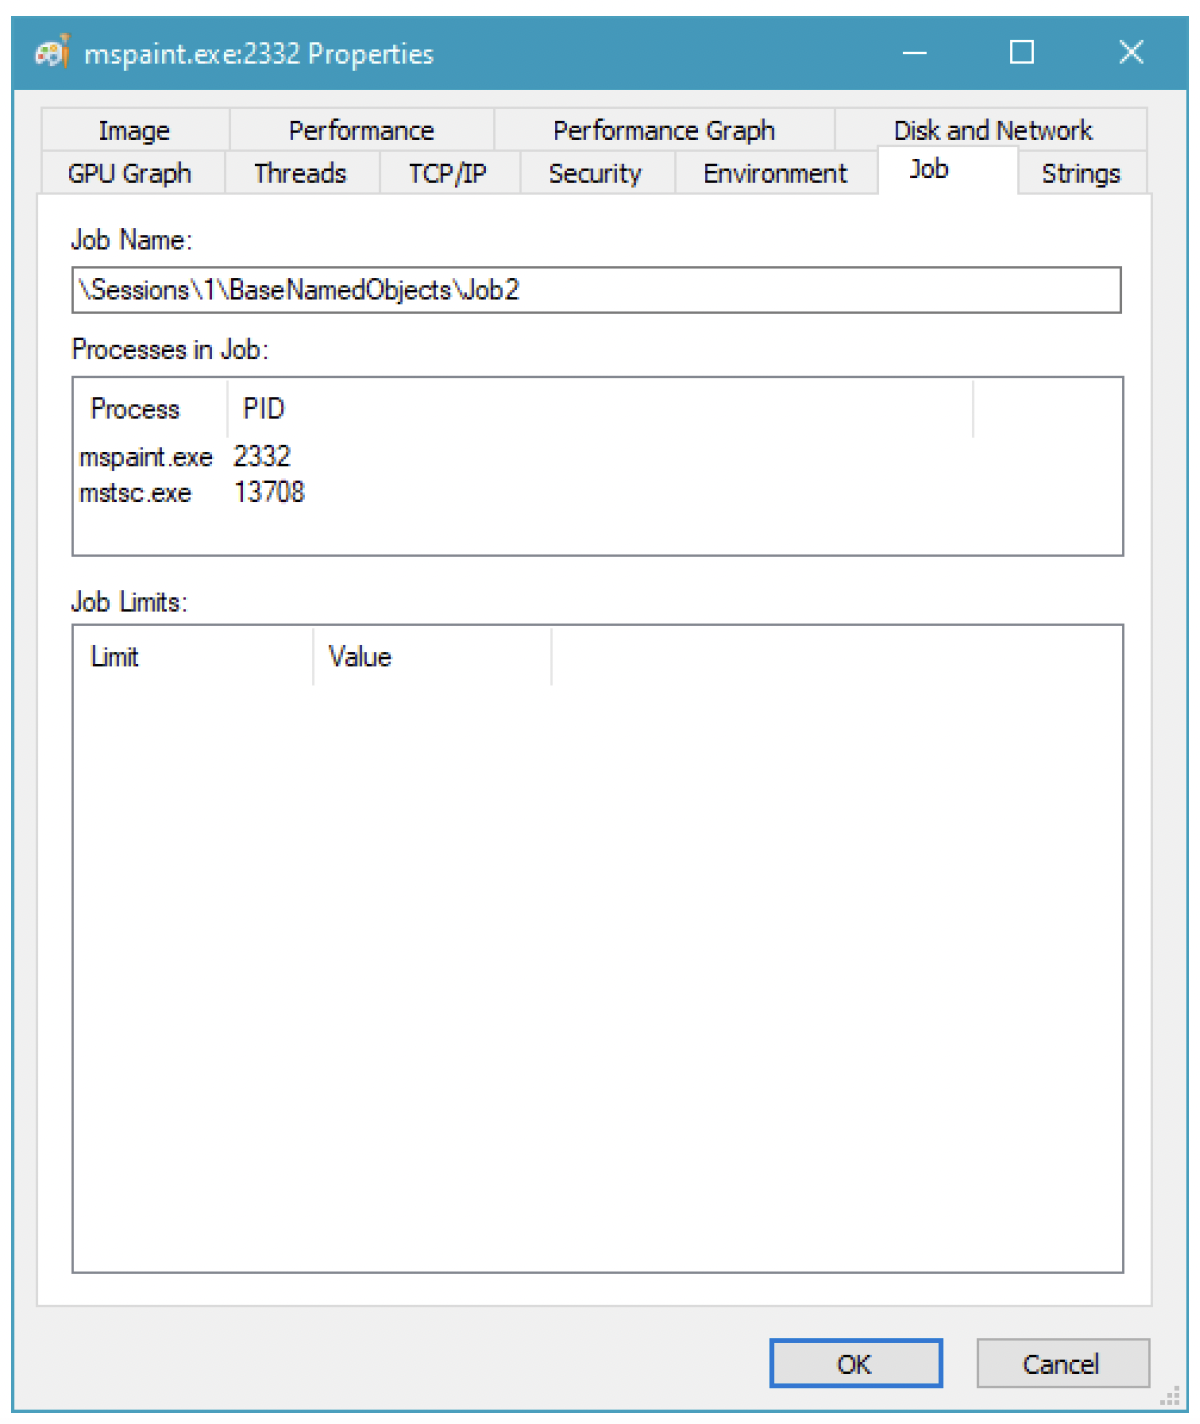
Task: Select the Performance Graph tab
Action: pyautogui.click(x=664, y=130)
